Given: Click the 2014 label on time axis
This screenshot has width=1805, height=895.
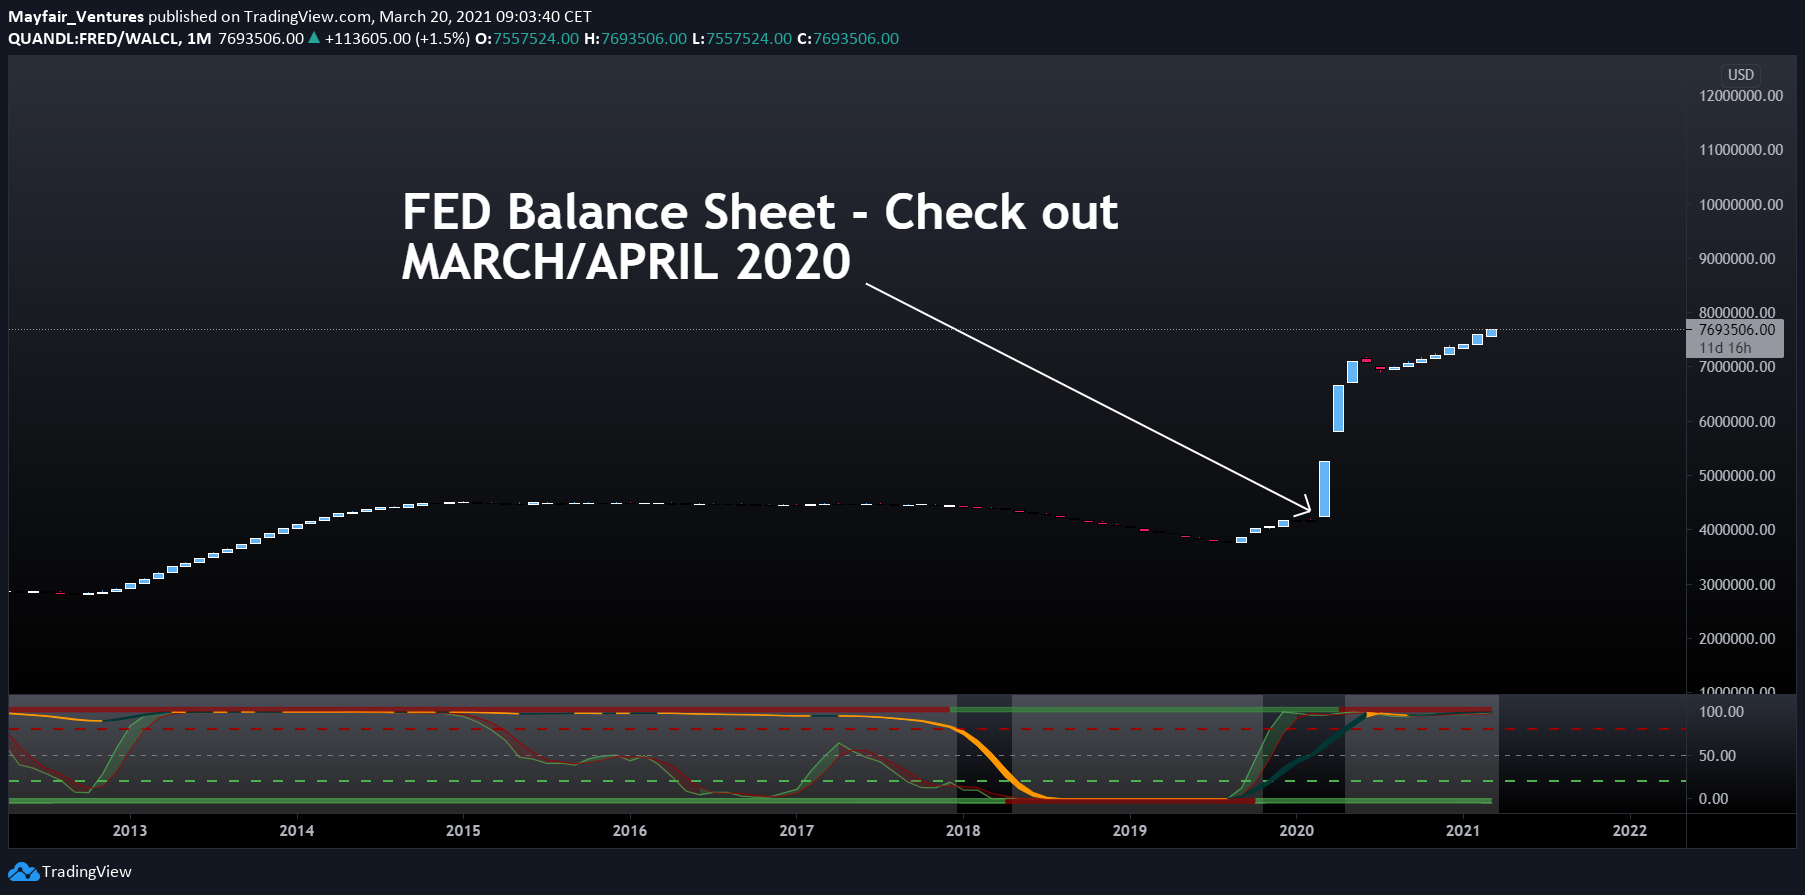Looking at the screenshot, I should 297,831.
